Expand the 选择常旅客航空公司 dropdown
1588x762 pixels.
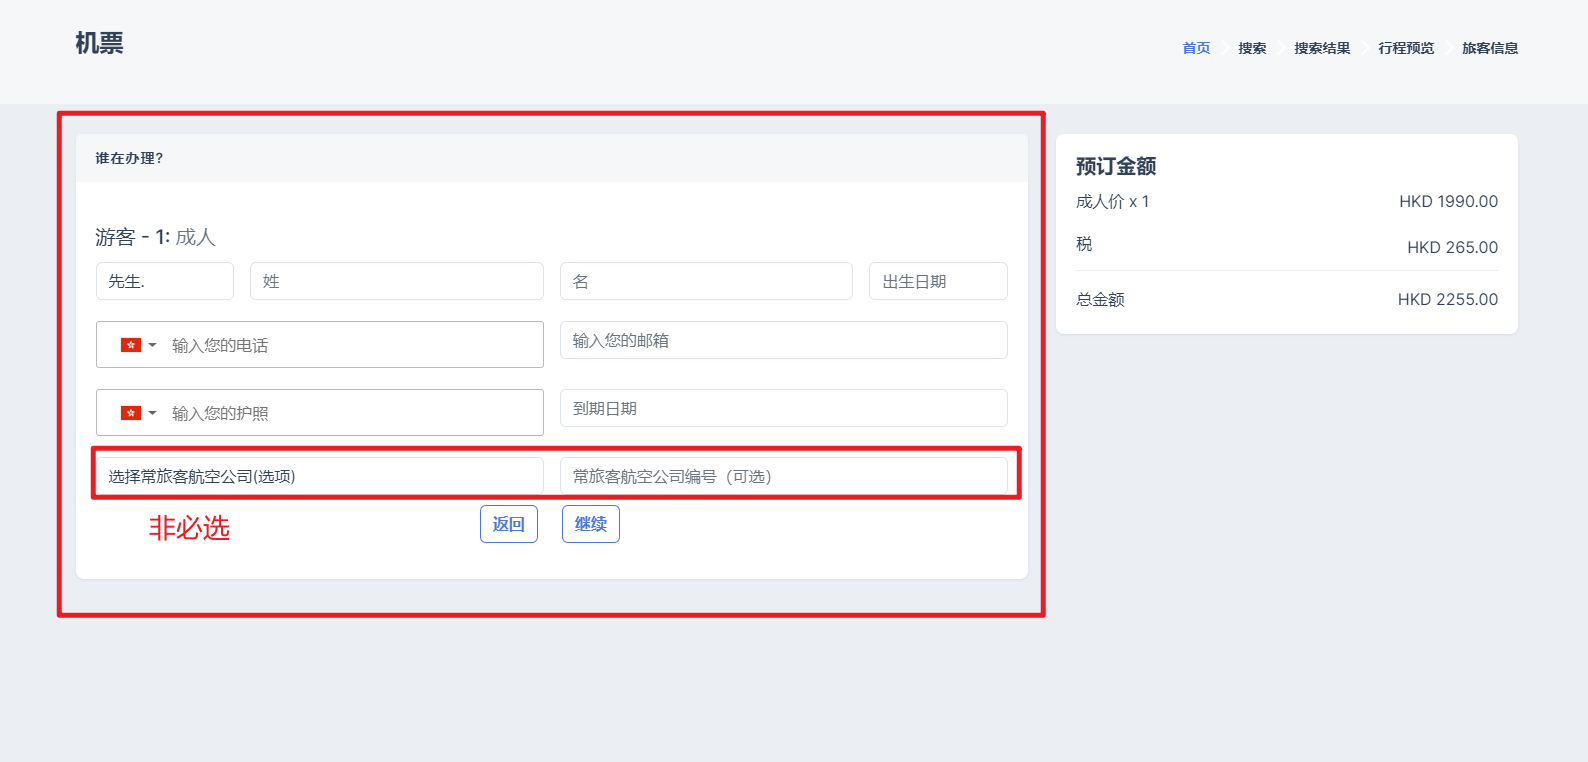coord(320,476)
